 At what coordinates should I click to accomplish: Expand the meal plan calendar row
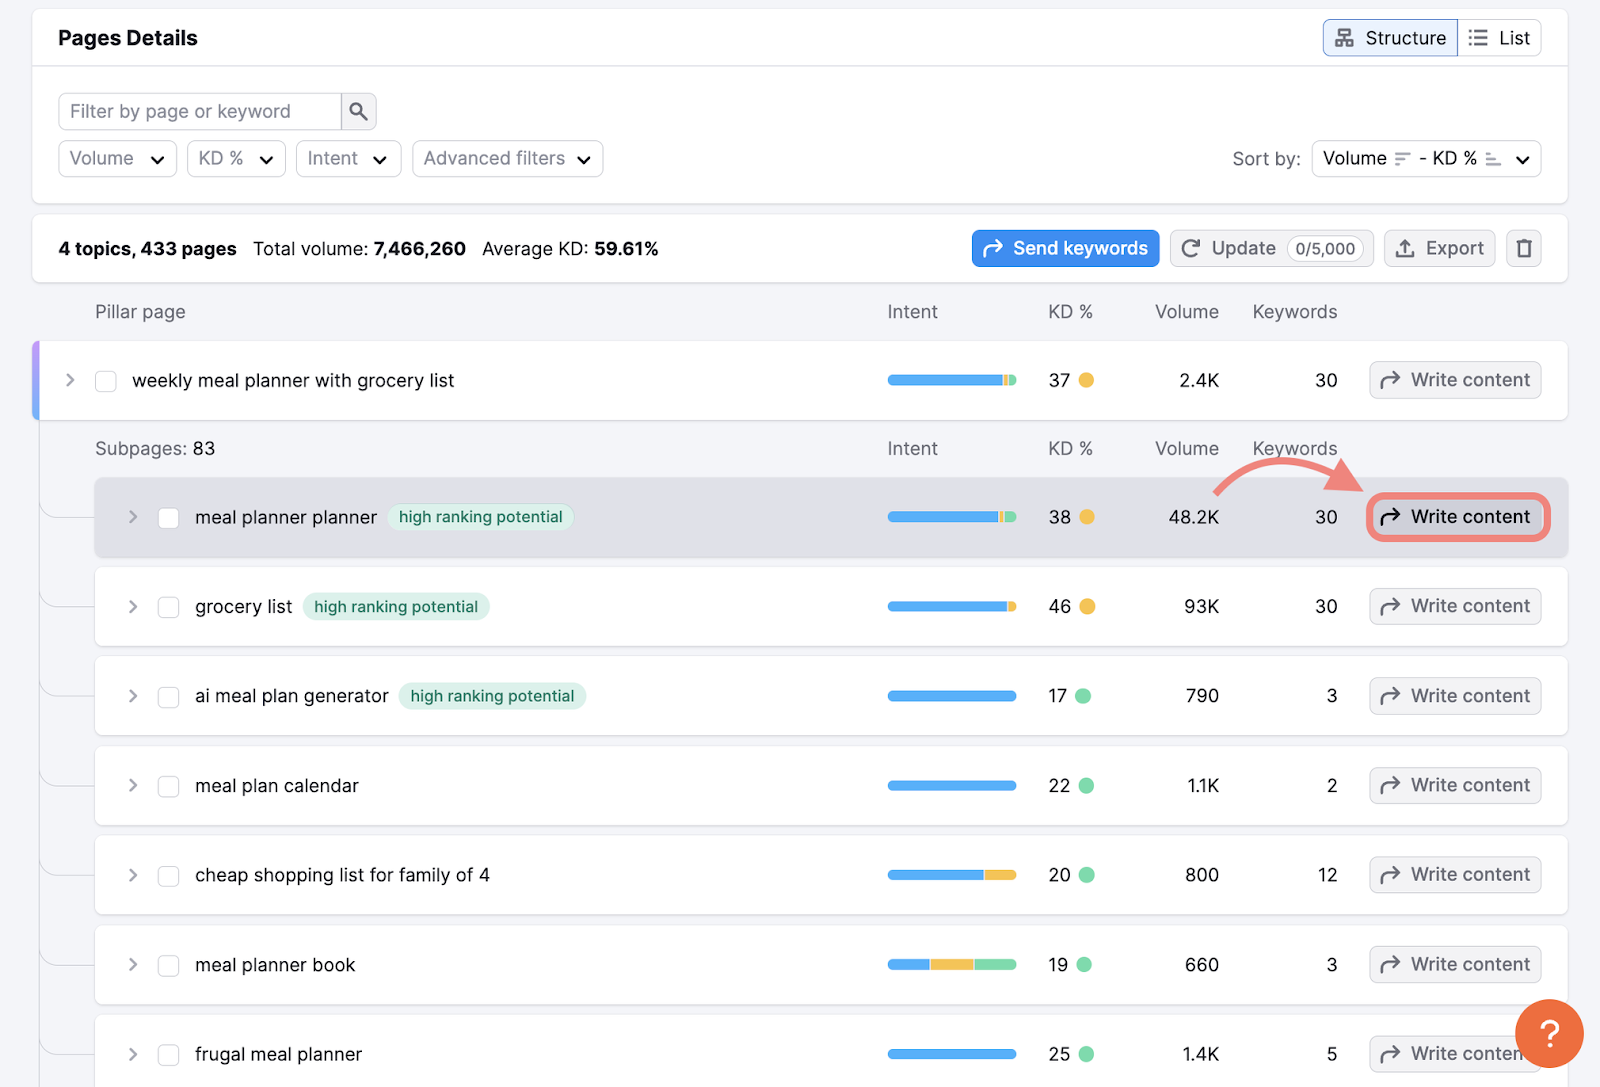tap(133, 786)
